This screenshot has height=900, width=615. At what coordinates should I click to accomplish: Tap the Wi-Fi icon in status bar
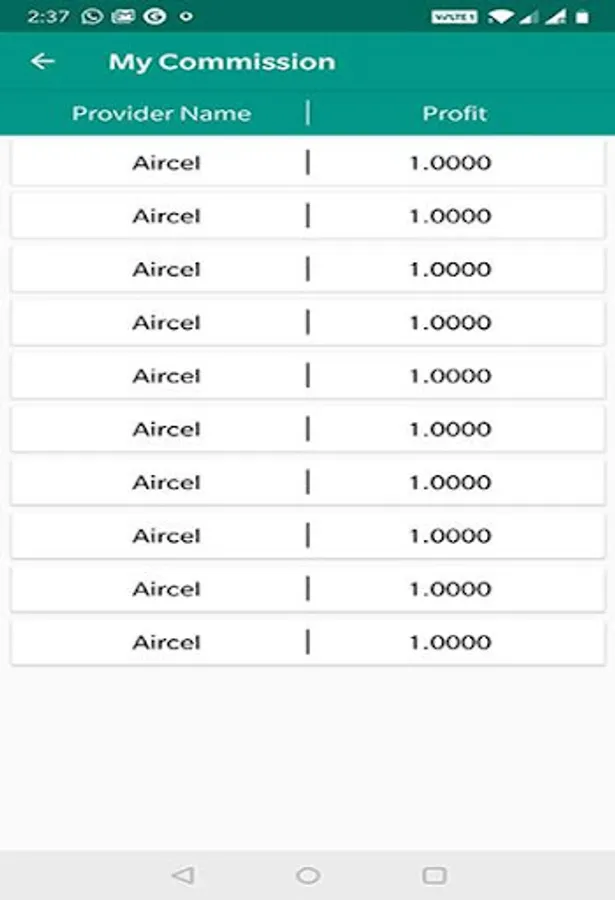[502, 16]
